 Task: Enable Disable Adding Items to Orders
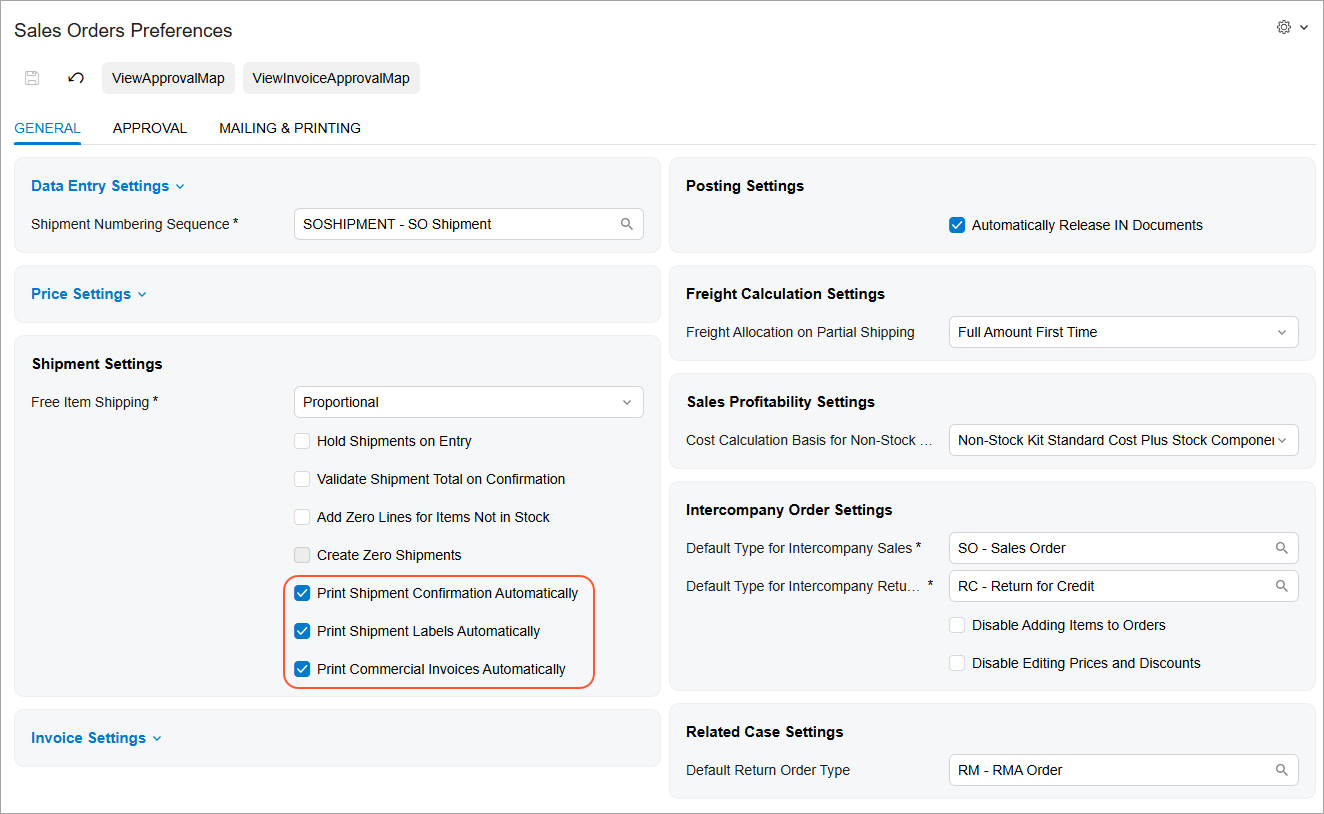[957, 625]
